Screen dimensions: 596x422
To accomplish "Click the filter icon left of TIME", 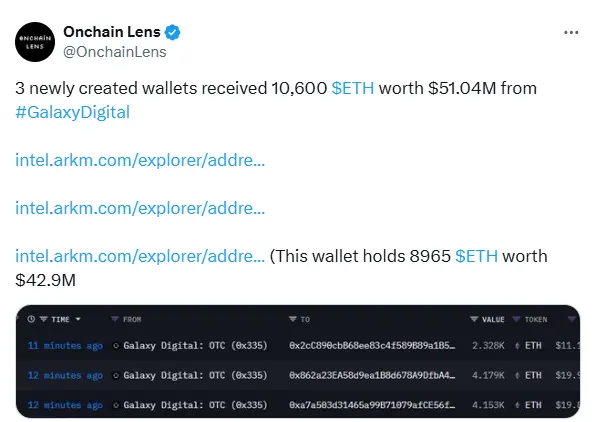I will (44, 319).
